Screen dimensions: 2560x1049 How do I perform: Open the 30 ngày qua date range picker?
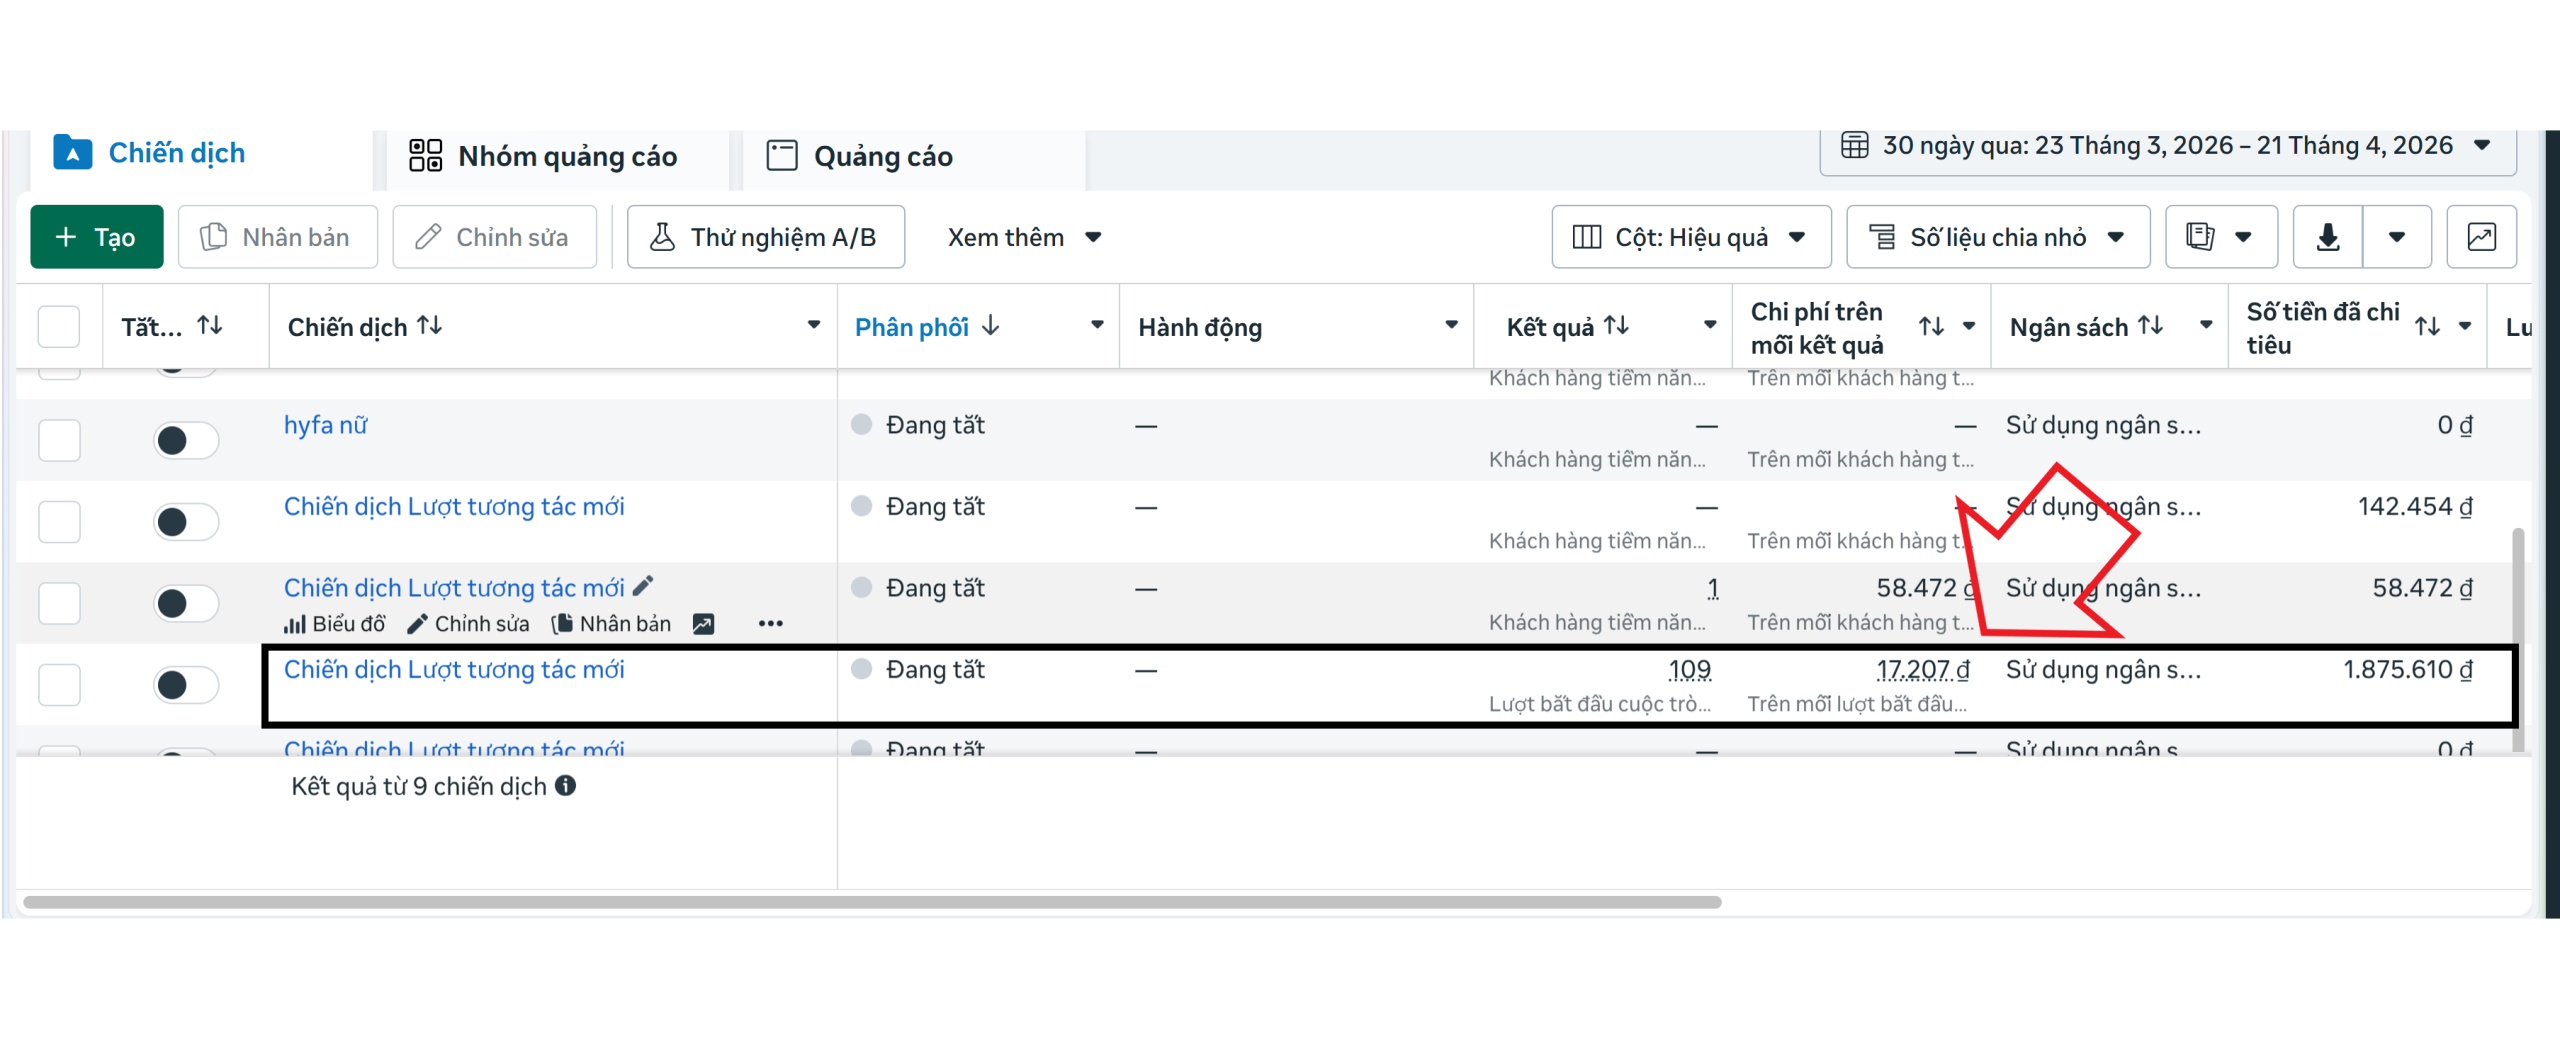[x=2166, y=146]
